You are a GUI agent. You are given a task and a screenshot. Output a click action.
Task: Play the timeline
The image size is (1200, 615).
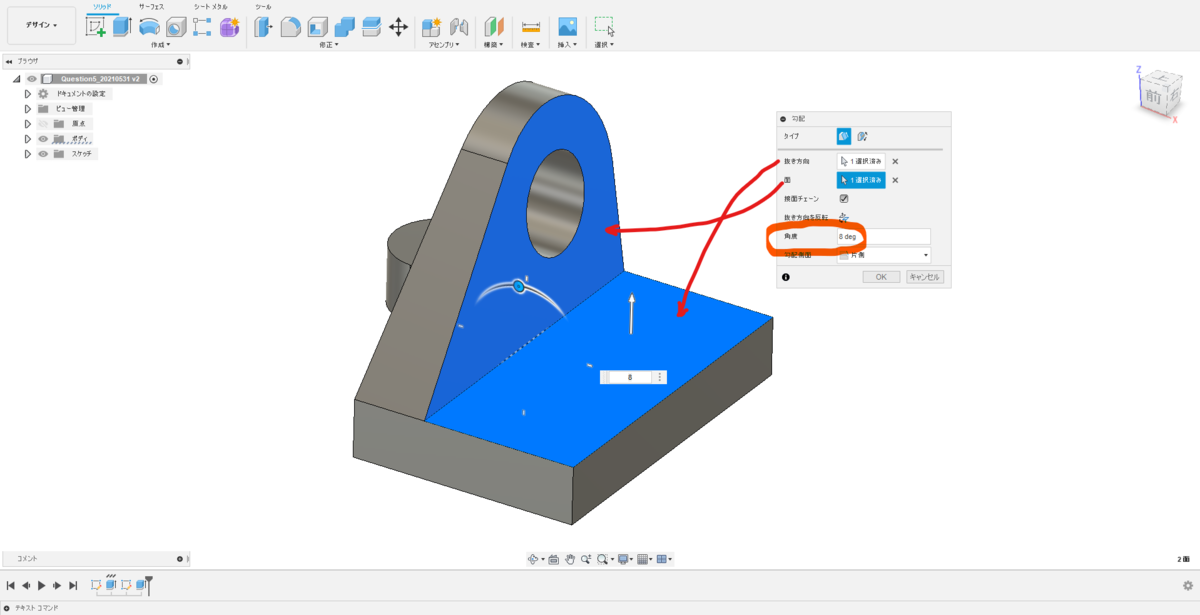[42, 585]
